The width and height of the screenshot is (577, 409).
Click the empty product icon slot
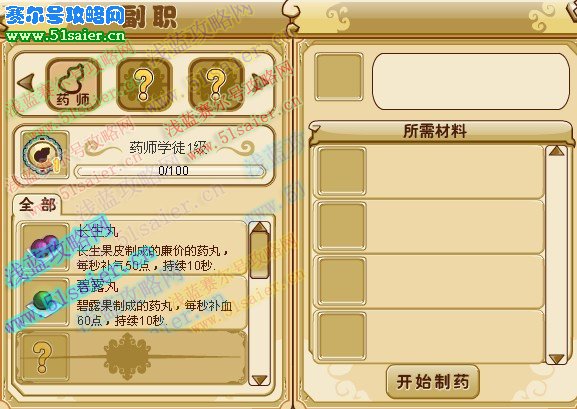point(339,77)
